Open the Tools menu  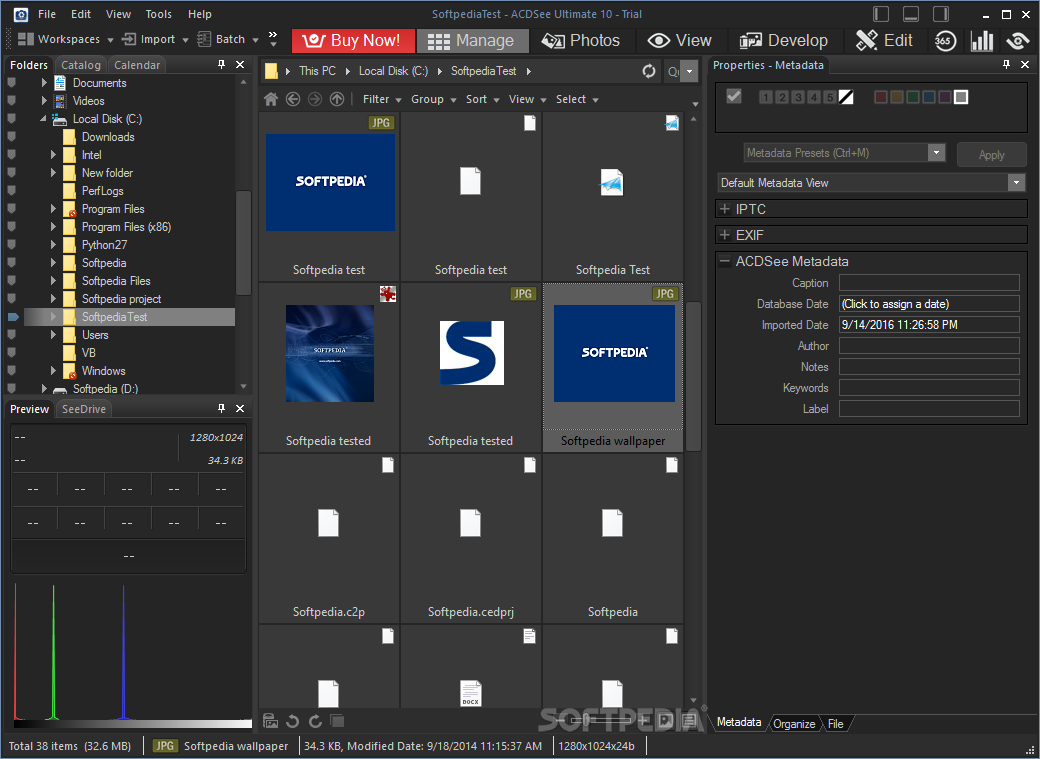point(159,14)
